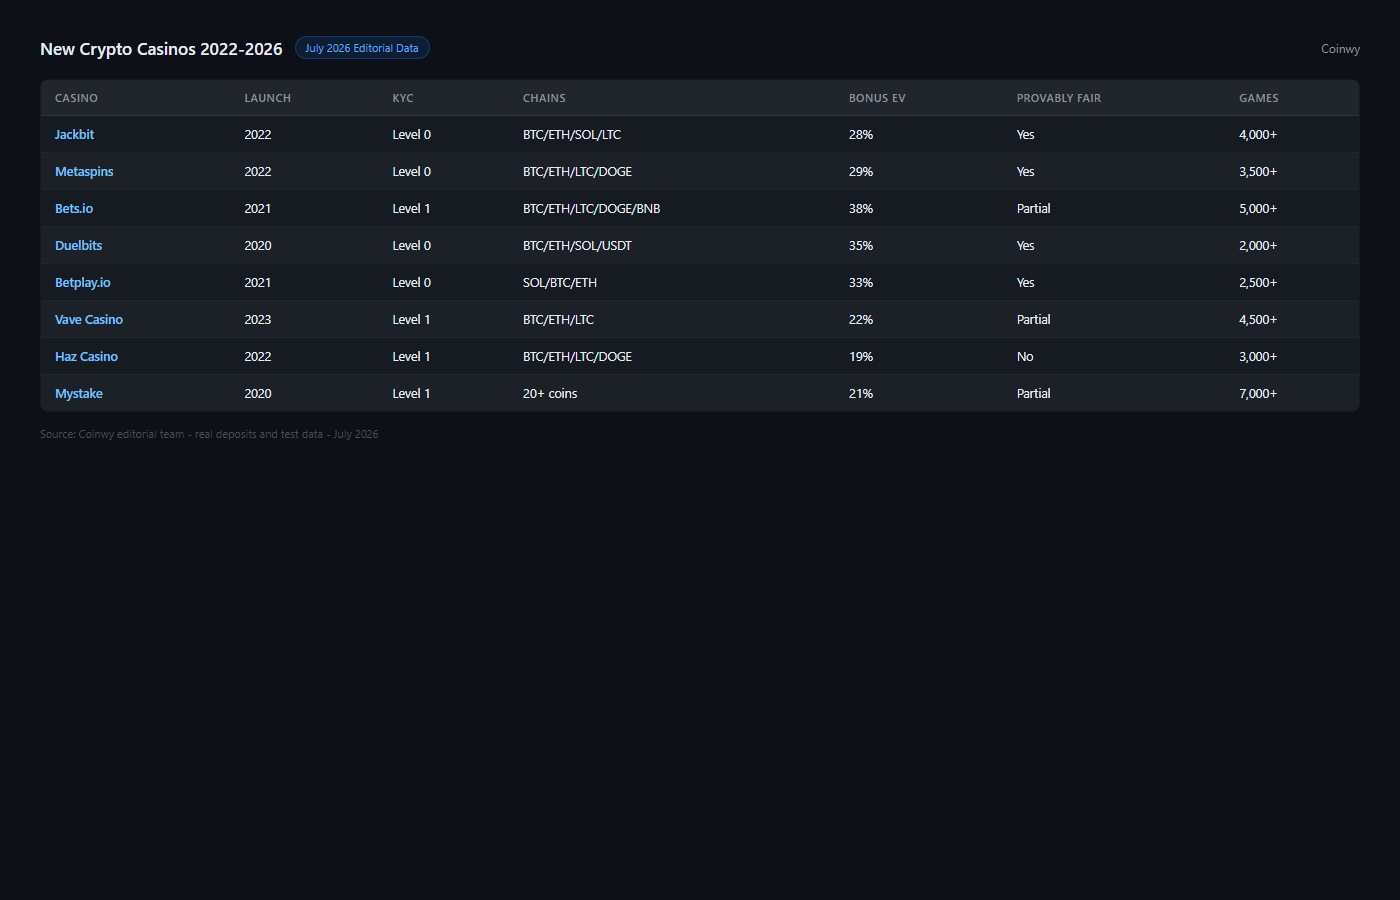1400x900 pixels.
Task: Select Jackbit's KYC Level 0 cell
Action: click(x=412, y=135)
